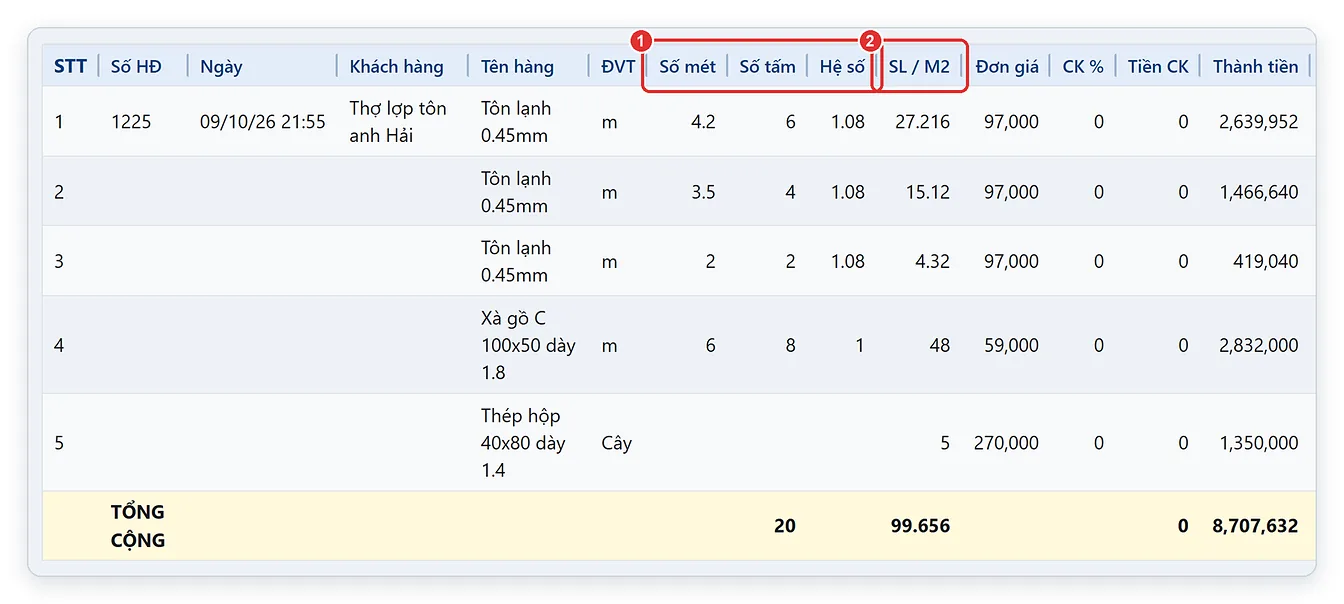Click the quantity value 4.32

932,262
